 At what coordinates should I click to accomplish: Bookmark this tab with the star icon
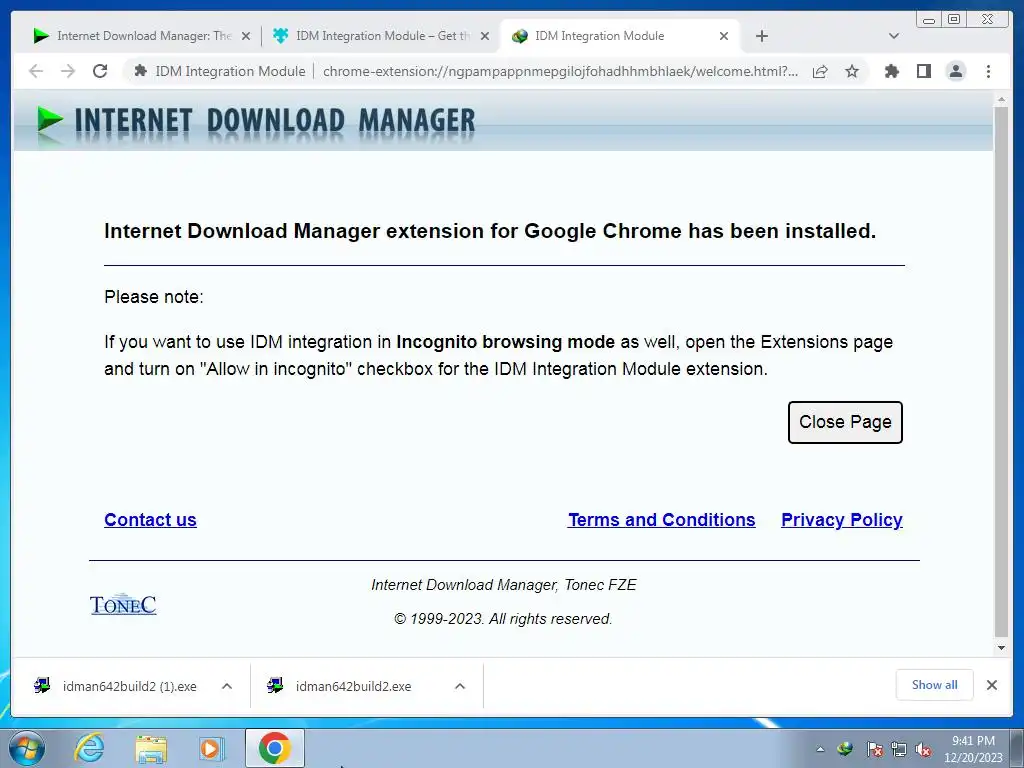[852, 71]
